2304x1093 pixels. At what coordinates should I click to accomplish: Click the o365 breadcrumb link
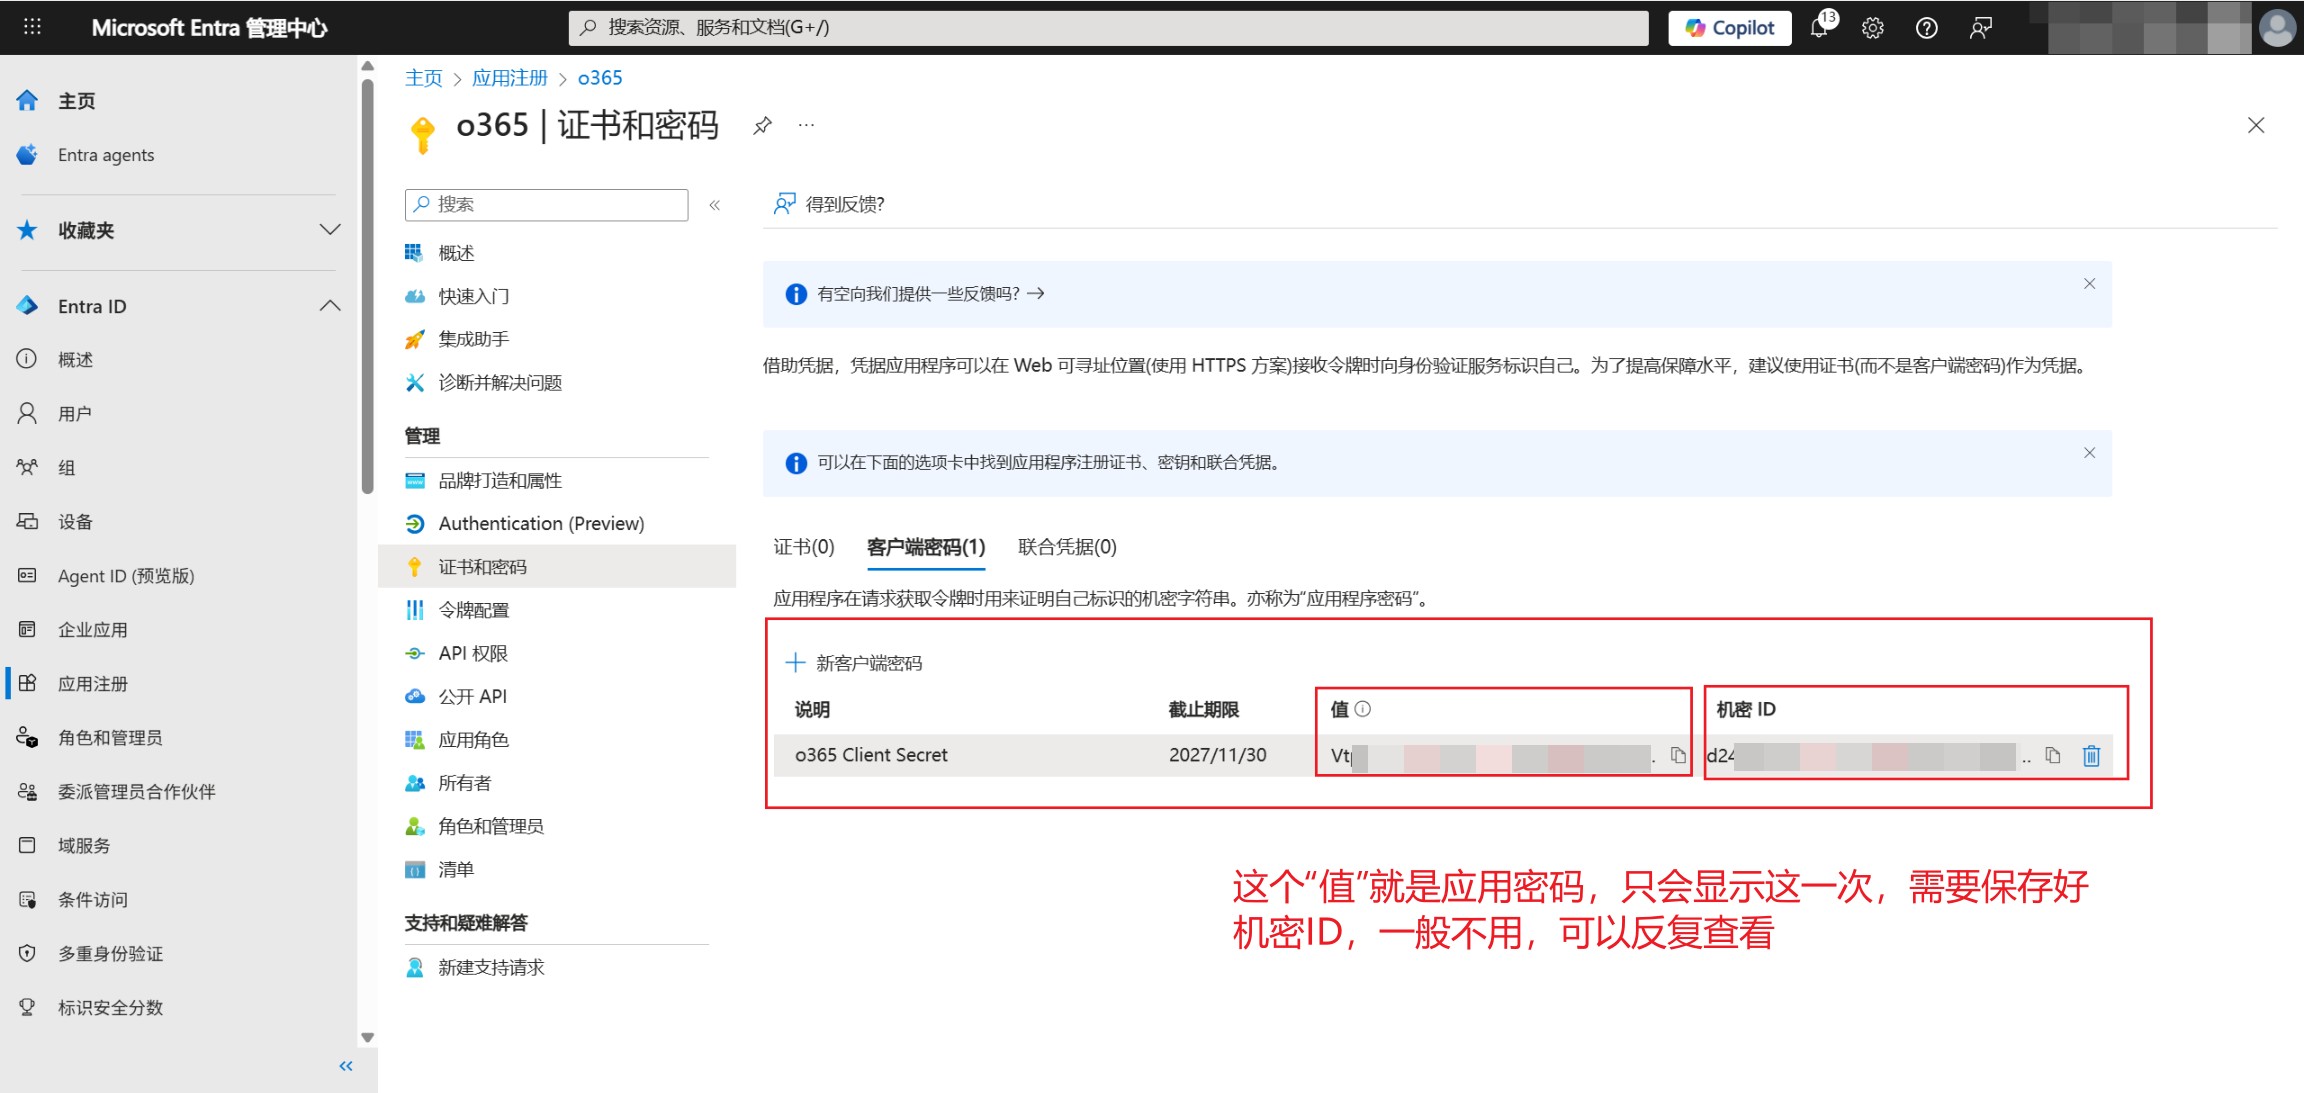click(x=600, y=78)
